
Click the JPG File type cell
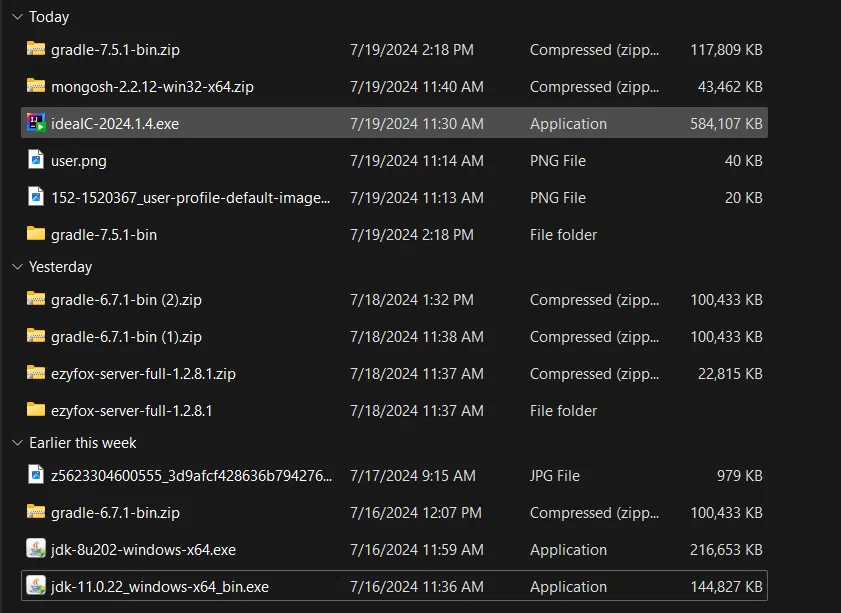555,476
